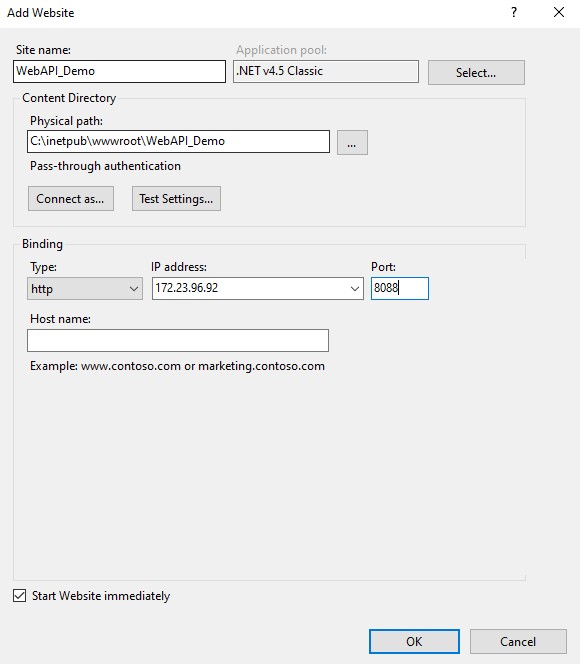Focus the Physical path text box

[x=178, y=141]
